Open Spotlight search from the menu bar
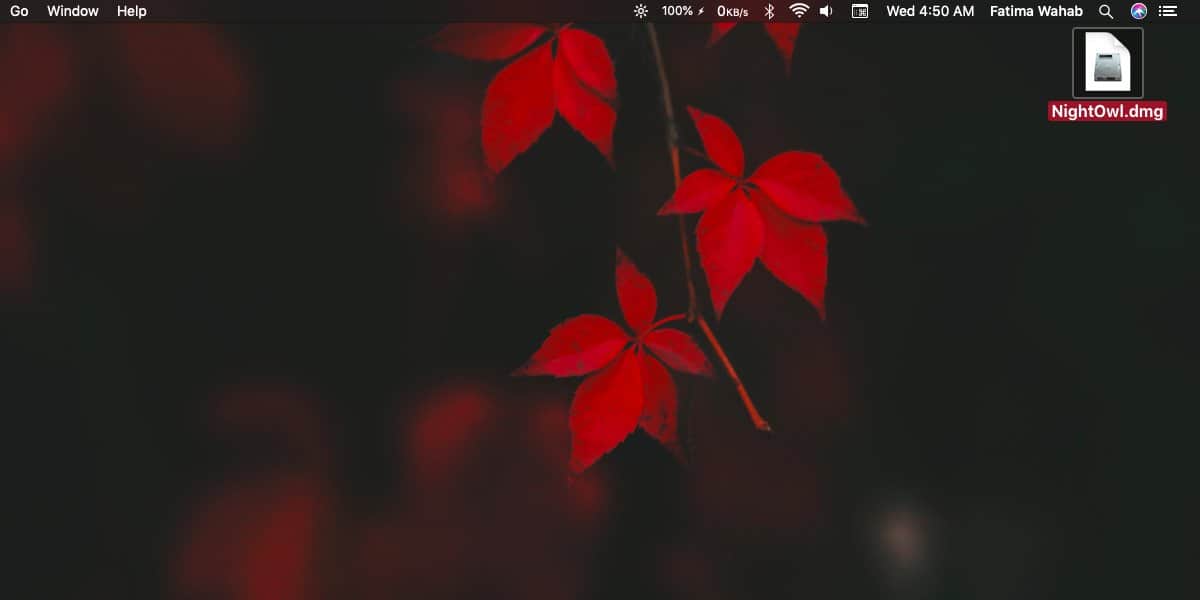Image resolution: width=1200 pixels, height=600 pixels. click(x=1106, y=11)
